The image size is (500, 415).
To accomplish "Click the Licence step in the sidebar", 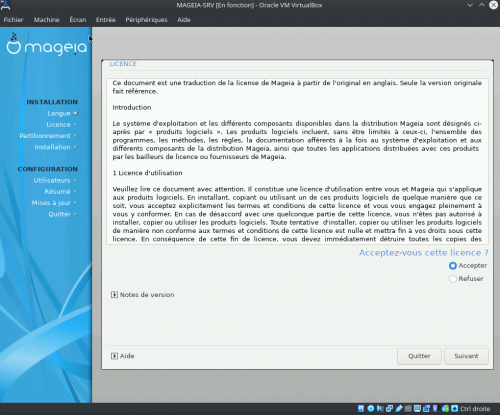I will point(58,125).
